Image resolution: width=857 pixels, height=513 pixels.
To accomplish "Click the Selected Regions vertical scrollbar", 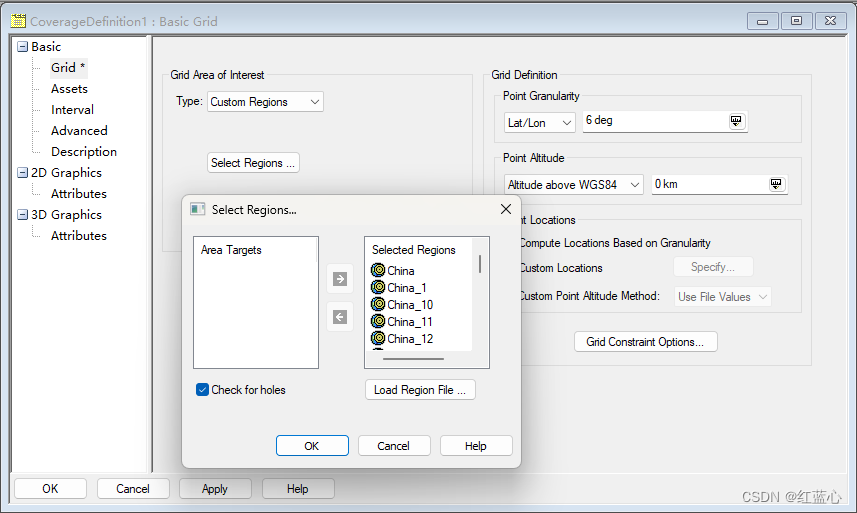I will click(x=480, y=295).
